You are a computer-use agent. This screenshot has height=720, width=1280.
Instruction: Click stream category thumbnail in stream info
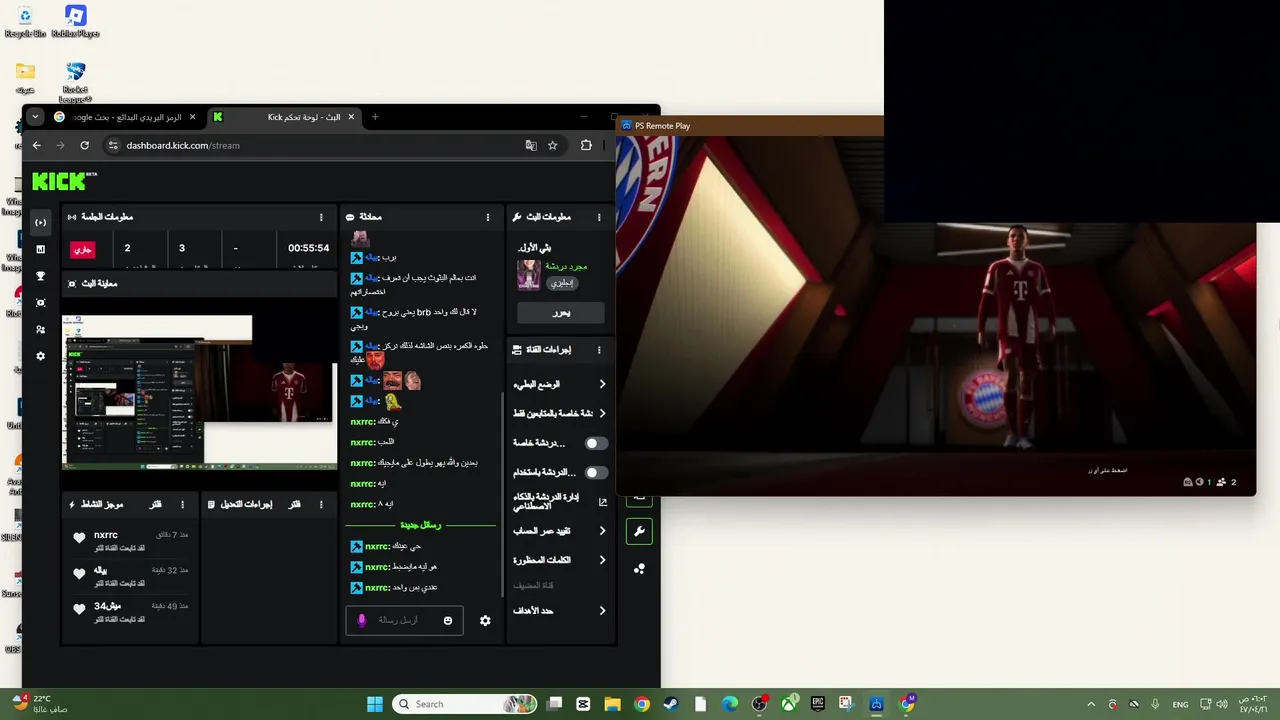click(x=529, y=274)
